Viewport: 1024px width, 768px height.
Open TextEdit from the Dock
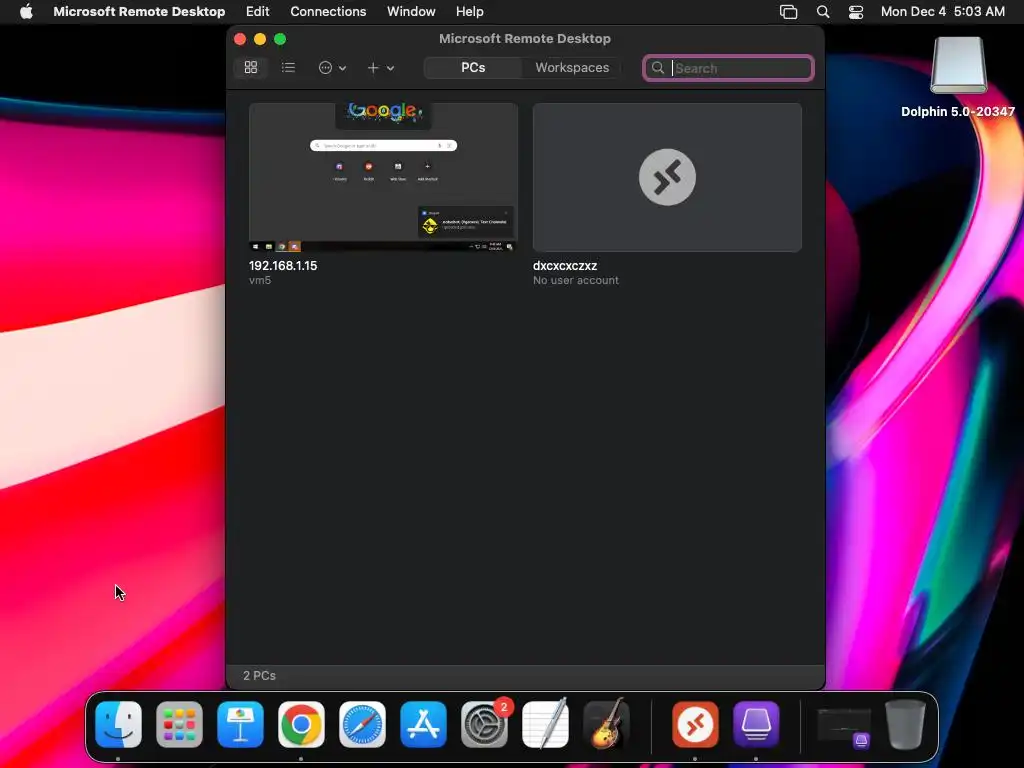pos(545,724)
